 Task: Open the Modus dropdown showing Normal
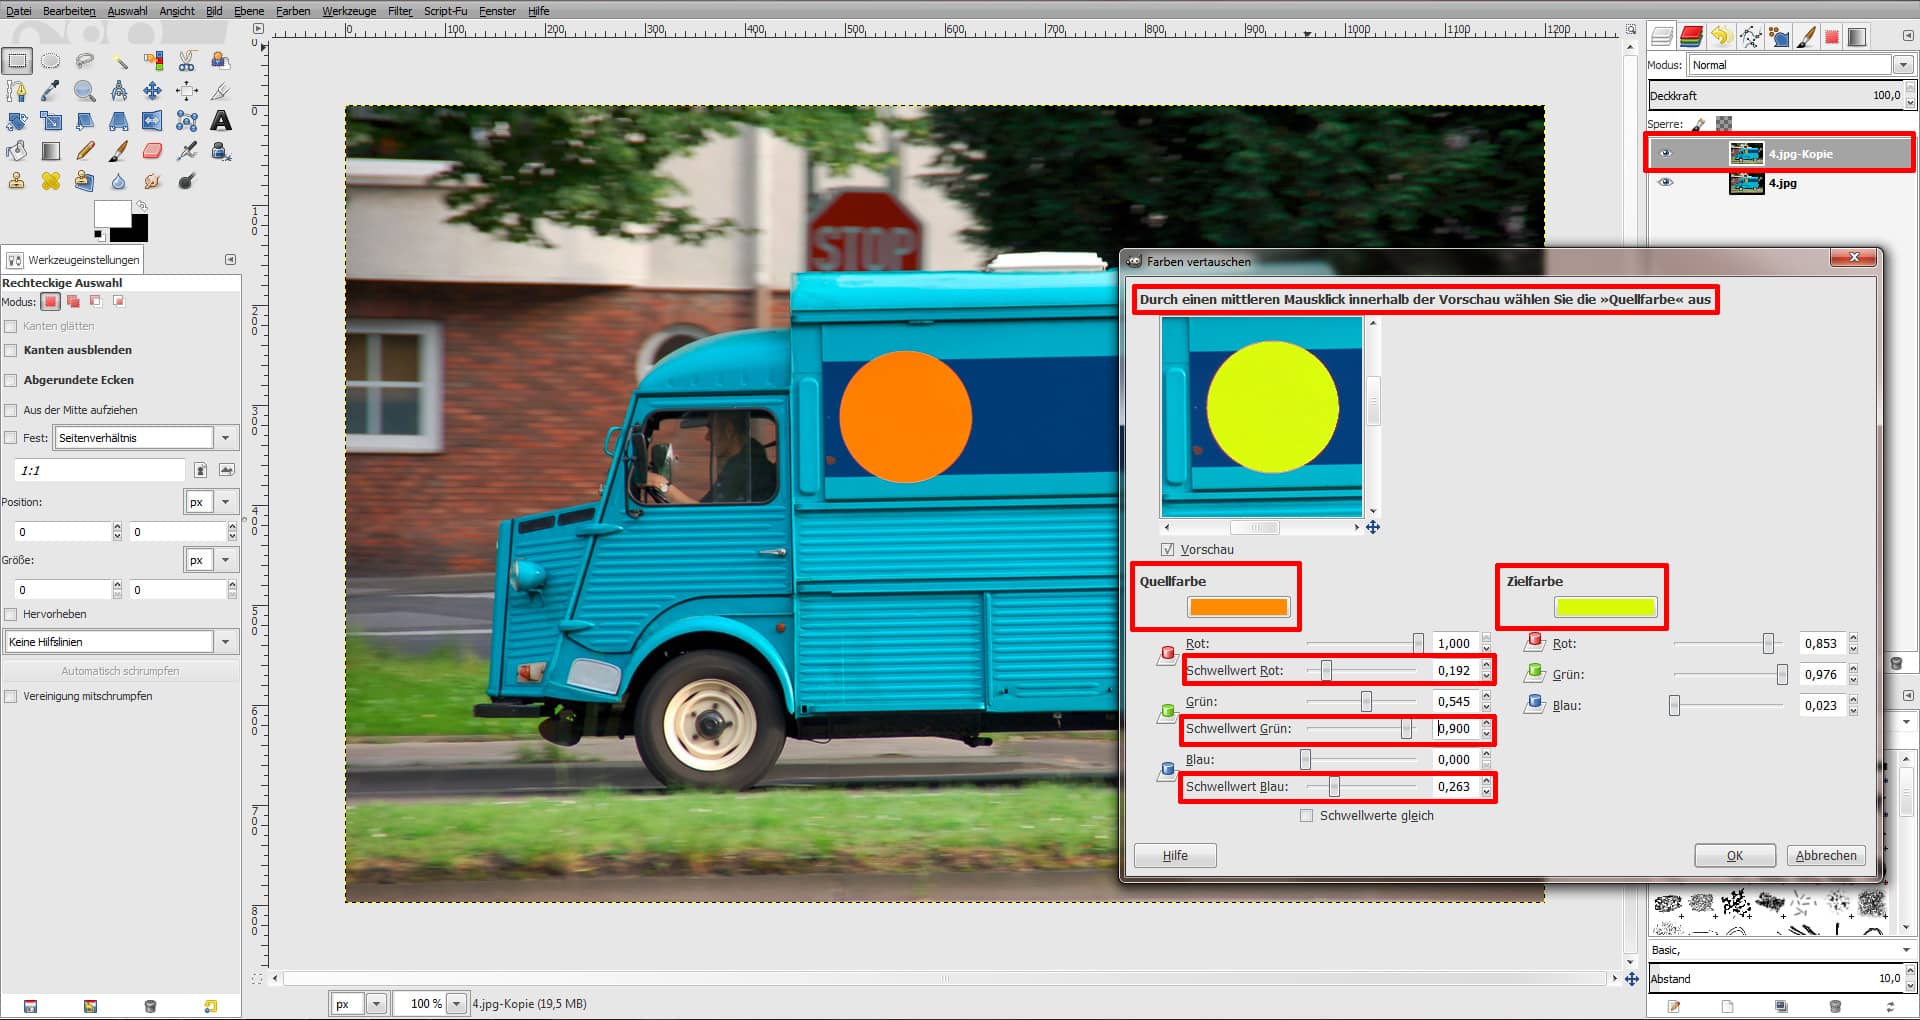click(x=1903, y=64)
